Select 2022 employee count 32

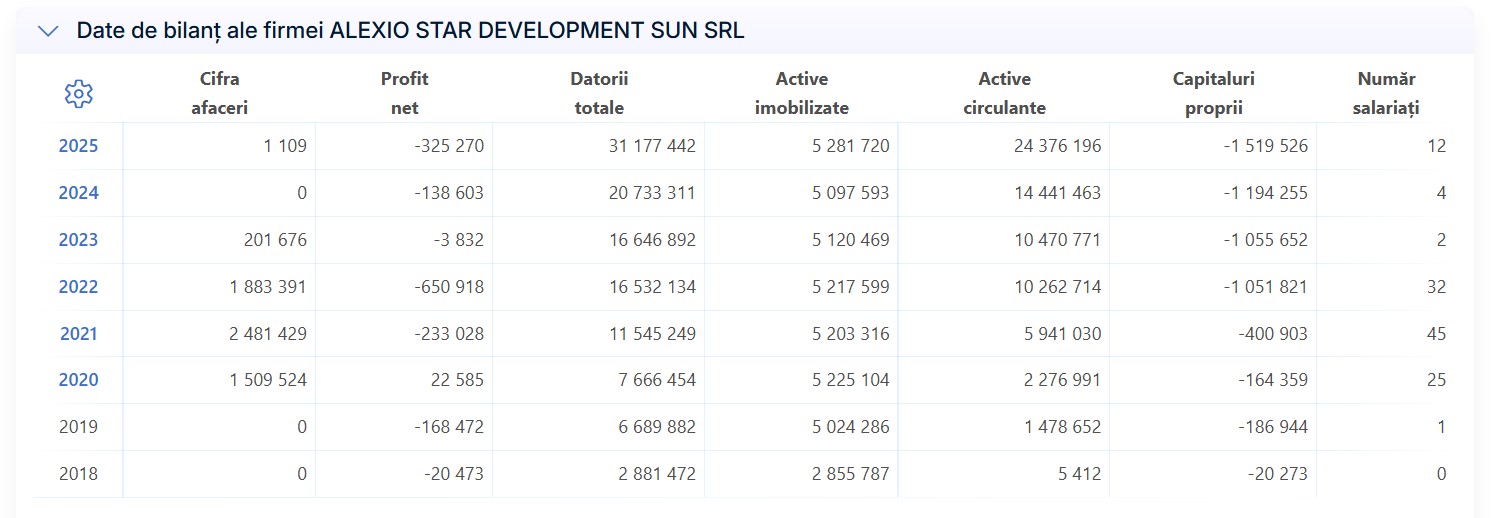[x=1436, y=287]
